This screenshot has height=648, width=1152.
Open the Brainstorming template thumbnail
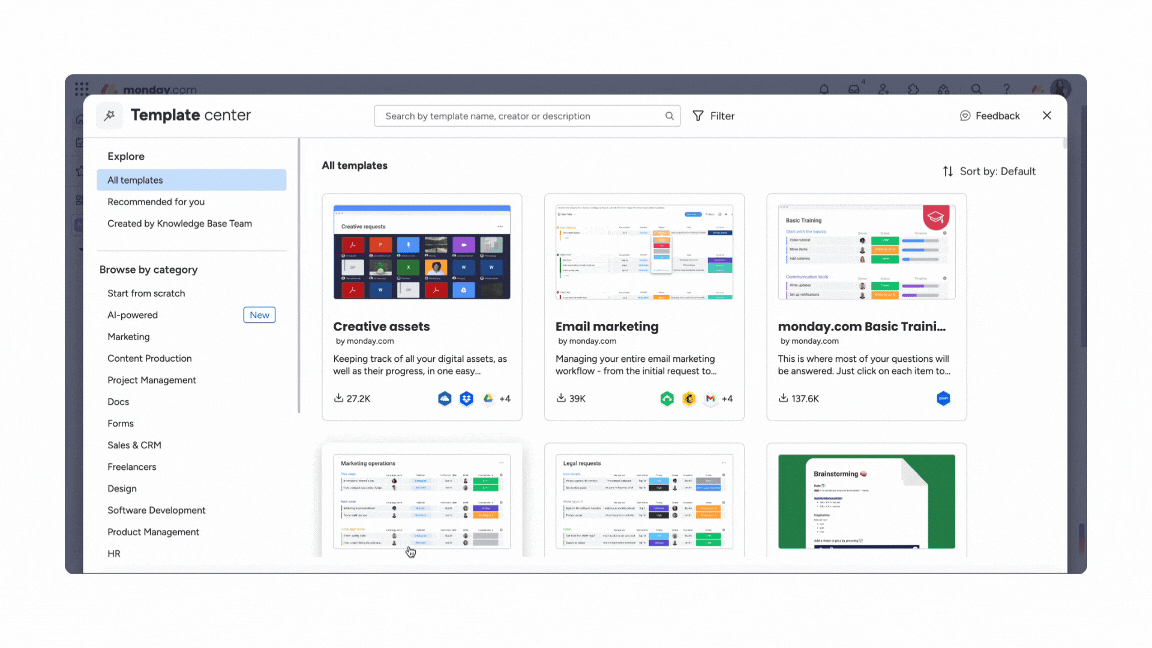point(866,501)
